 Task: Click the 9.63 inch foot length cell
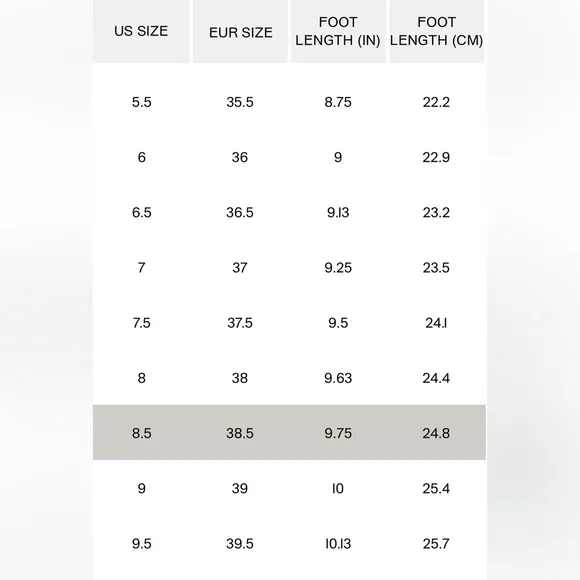coord(338,378)
